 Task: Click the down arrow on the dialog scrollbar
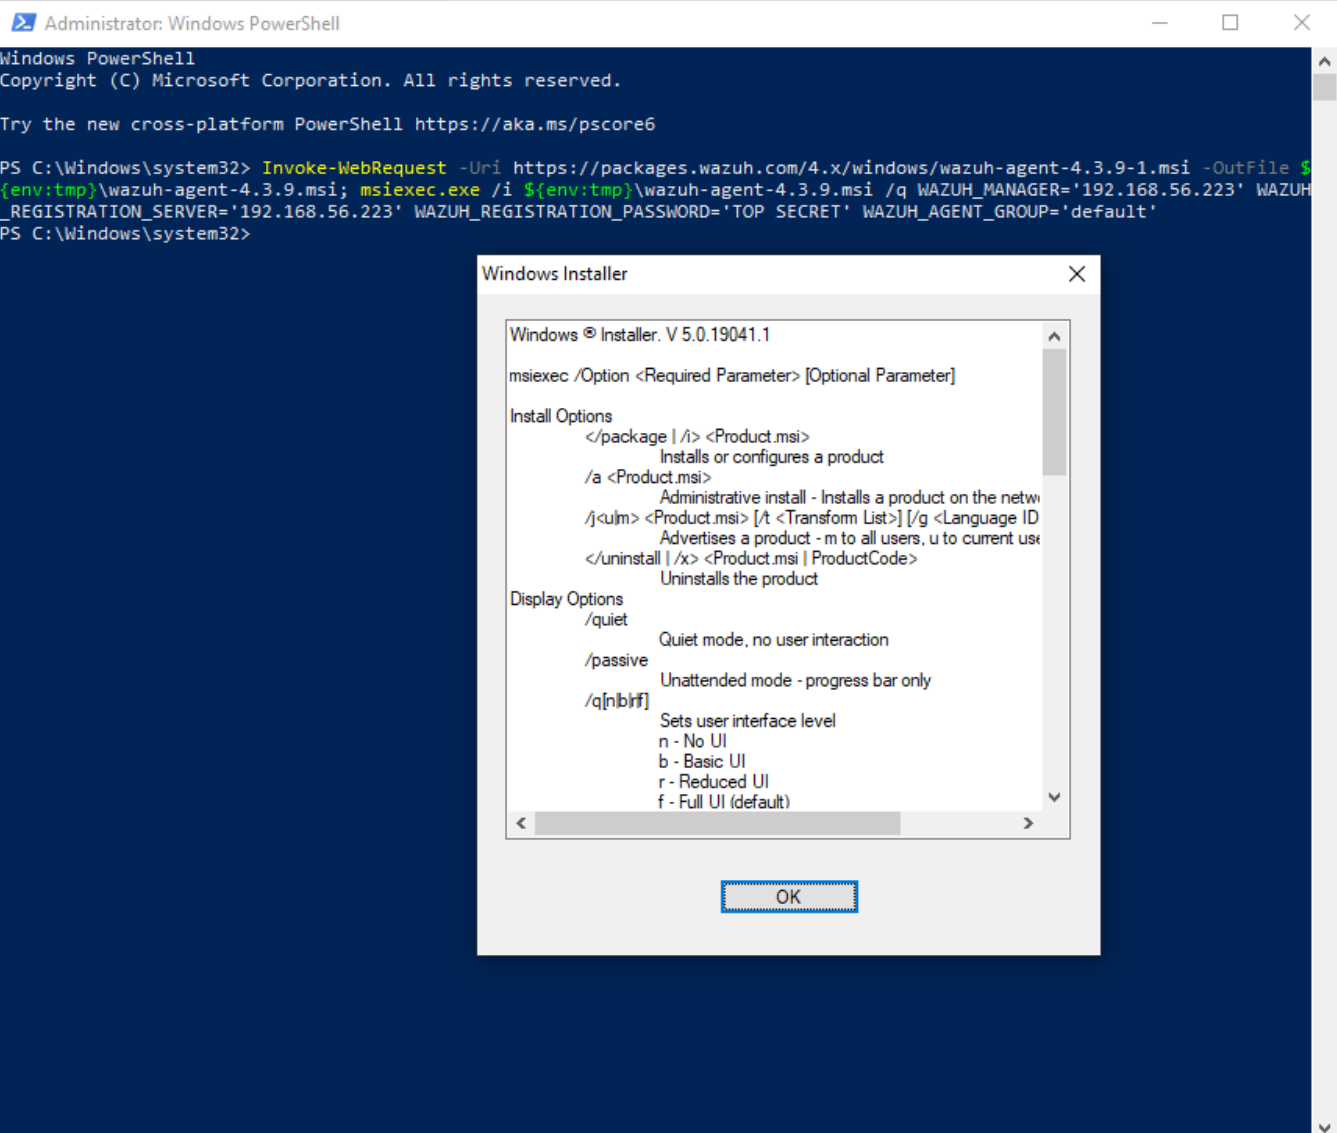pyautogui.click(x=1055, y=797)
